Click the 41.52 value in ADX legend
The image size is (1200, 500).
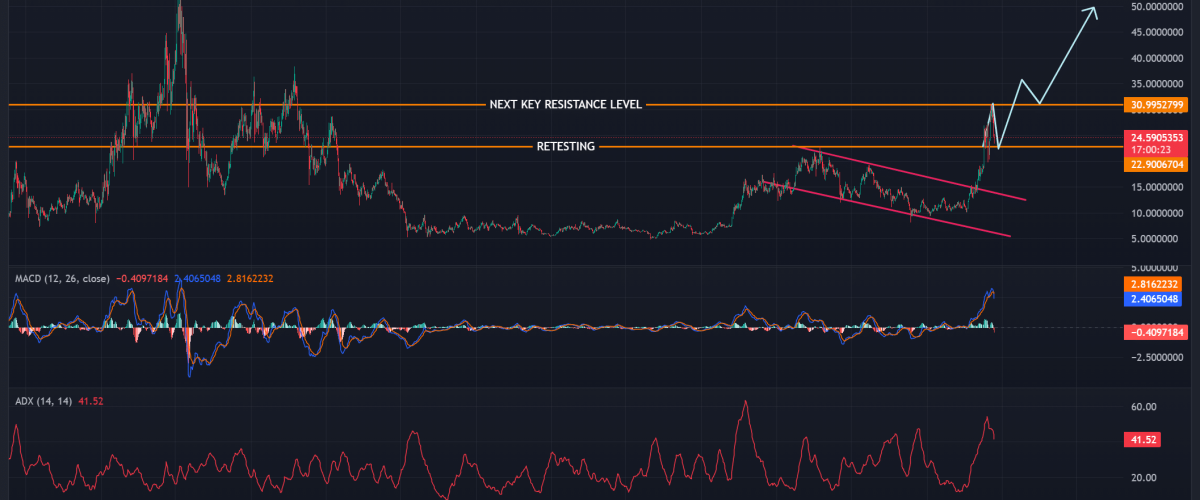90,401
